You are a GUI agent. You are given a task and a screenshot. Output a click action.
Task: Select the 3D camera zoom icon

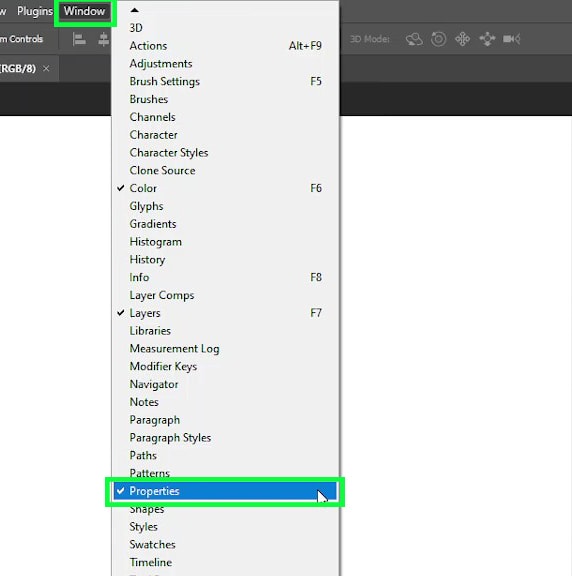pyautogui.click(x=511, y=39)
